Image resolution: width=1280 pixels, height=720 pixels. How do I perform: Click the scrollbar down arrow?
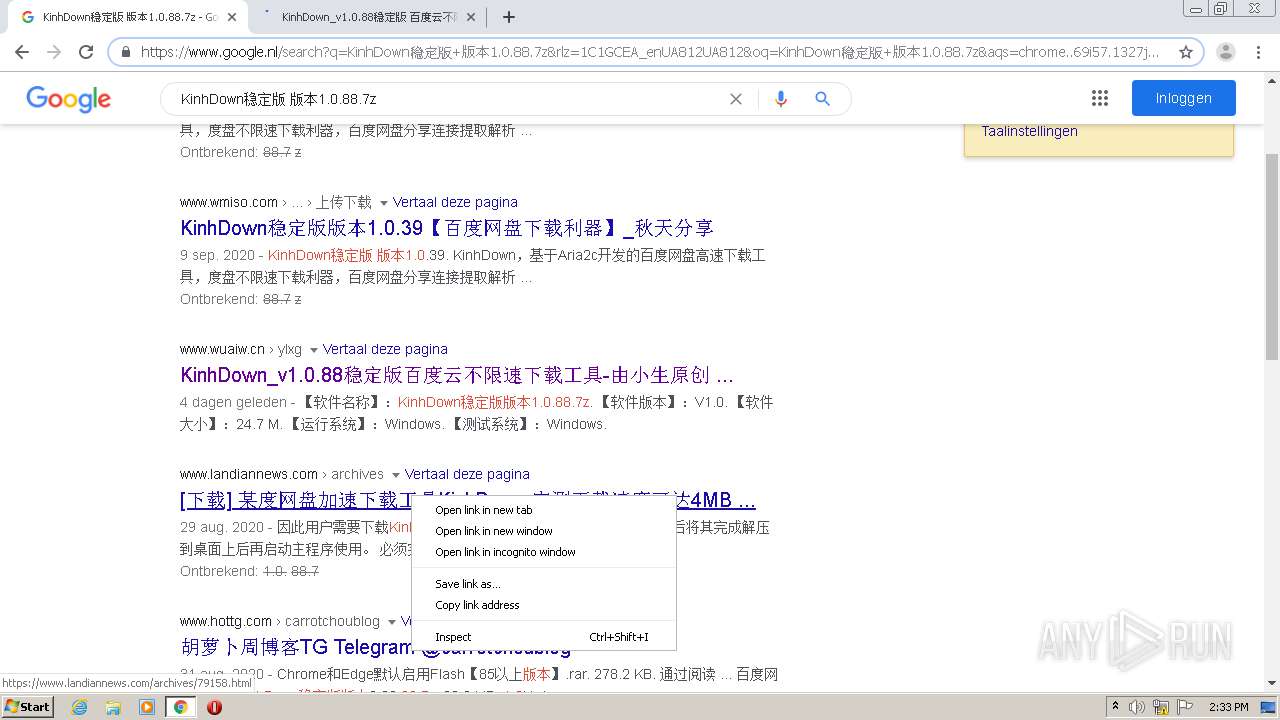1272,684
